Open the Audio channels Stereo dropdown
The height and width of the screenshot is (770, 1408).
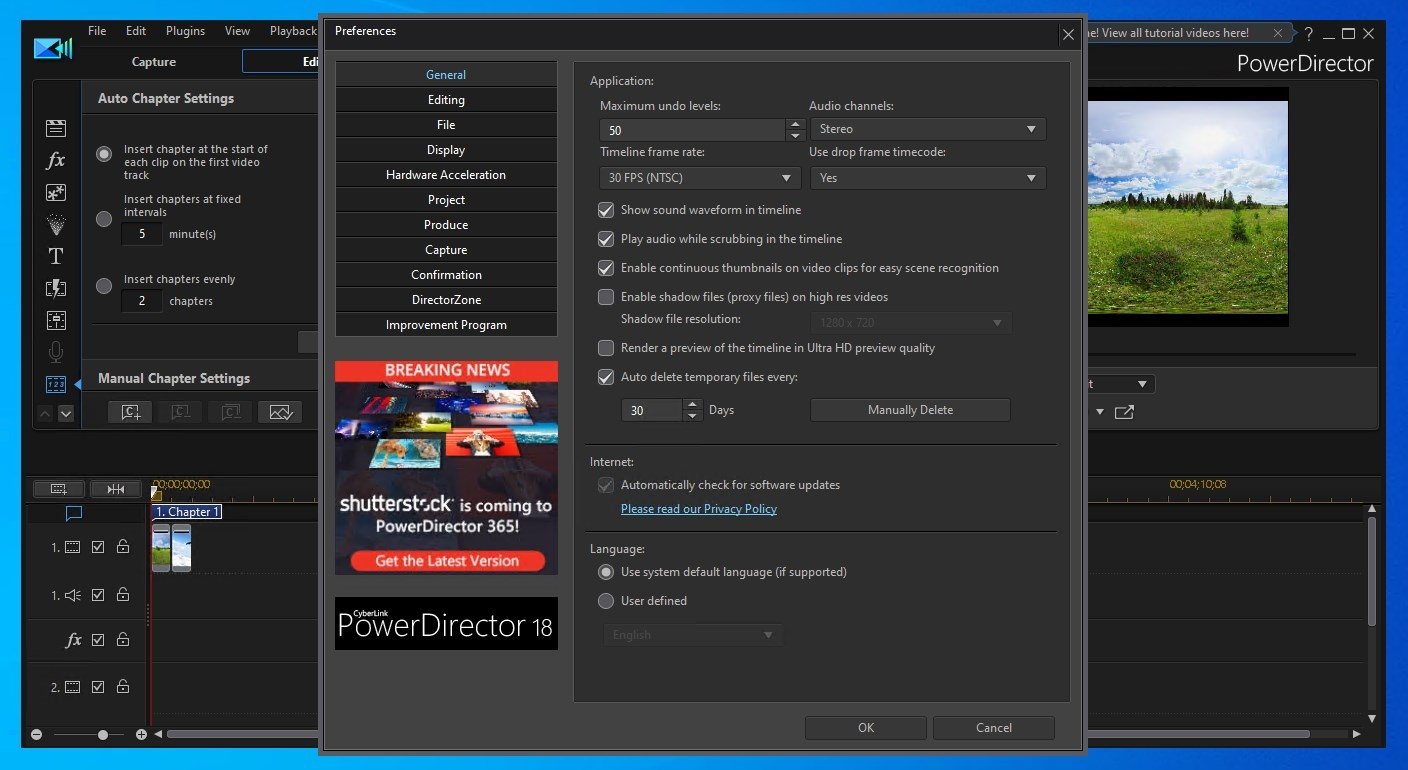[x=927, y=129]
